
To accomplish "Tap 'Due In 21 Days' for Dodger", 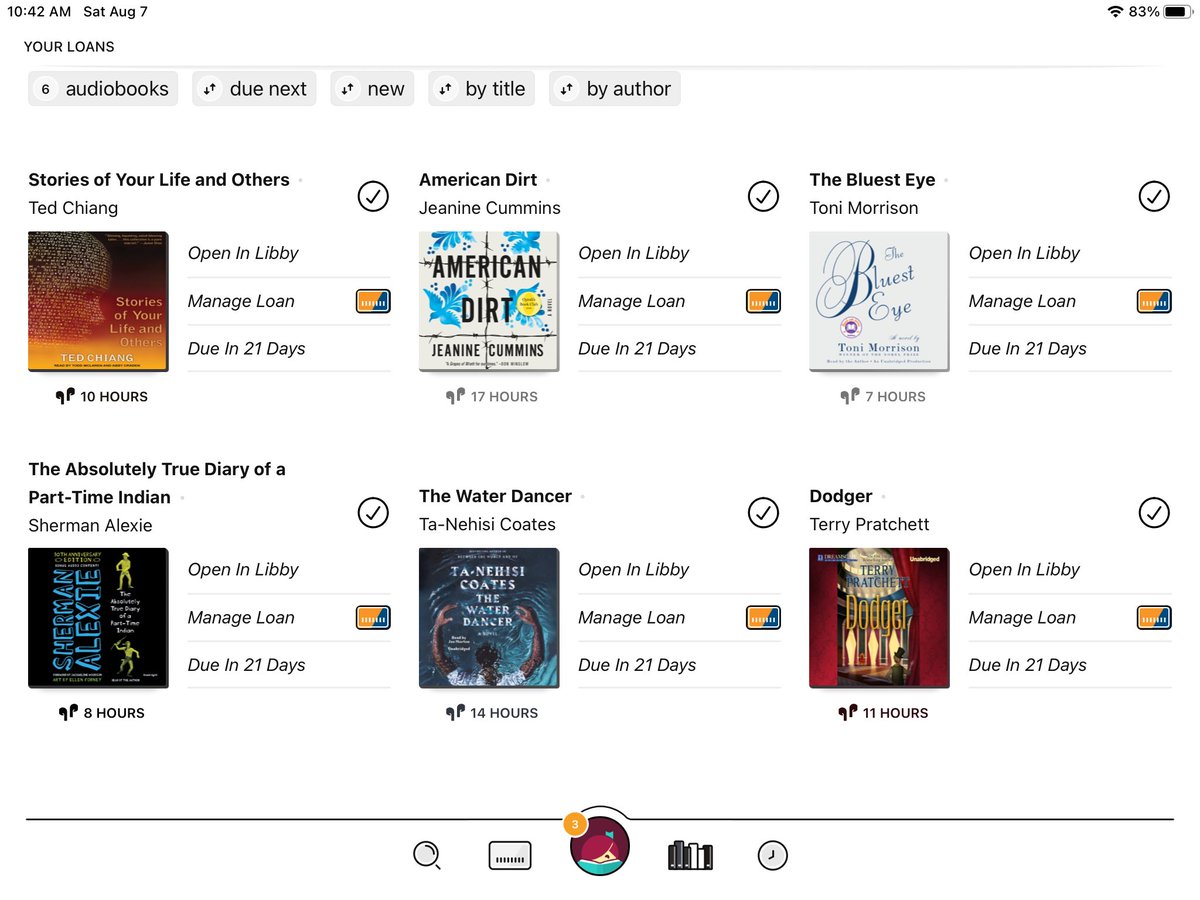I will point(1028,665).
